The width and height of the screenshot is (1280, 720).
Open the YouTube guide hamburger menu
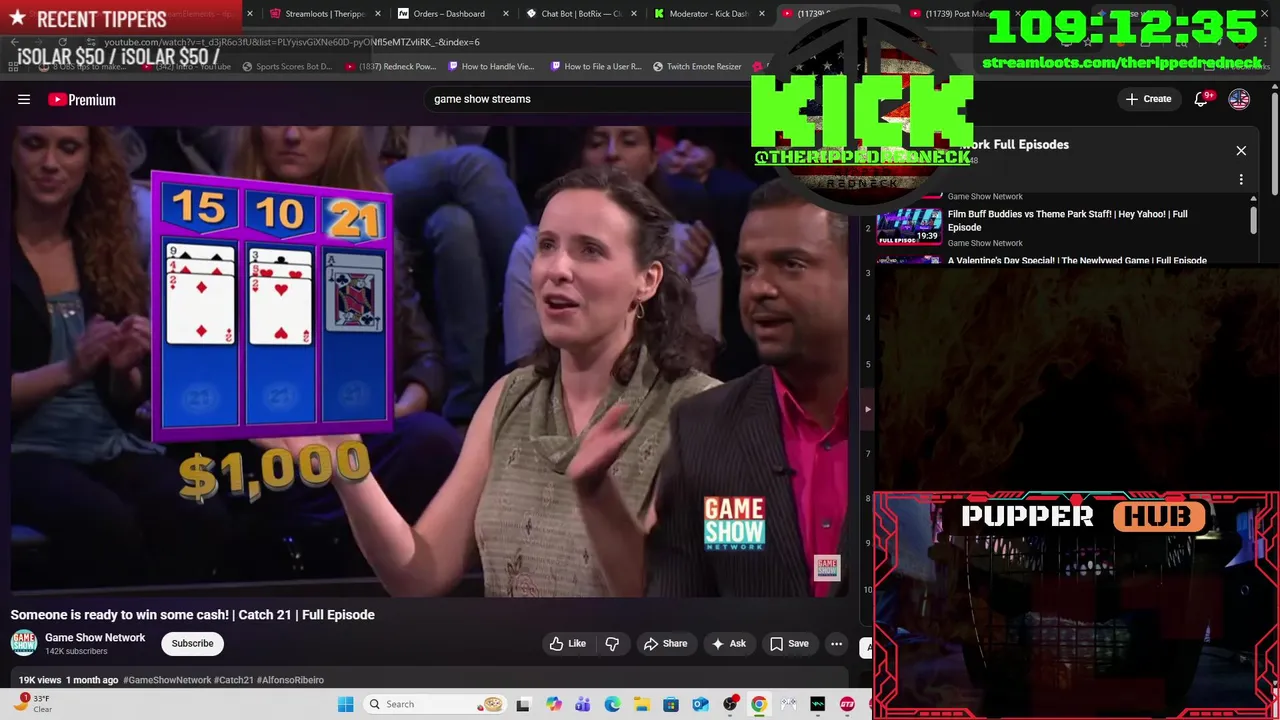coord(24,99)
